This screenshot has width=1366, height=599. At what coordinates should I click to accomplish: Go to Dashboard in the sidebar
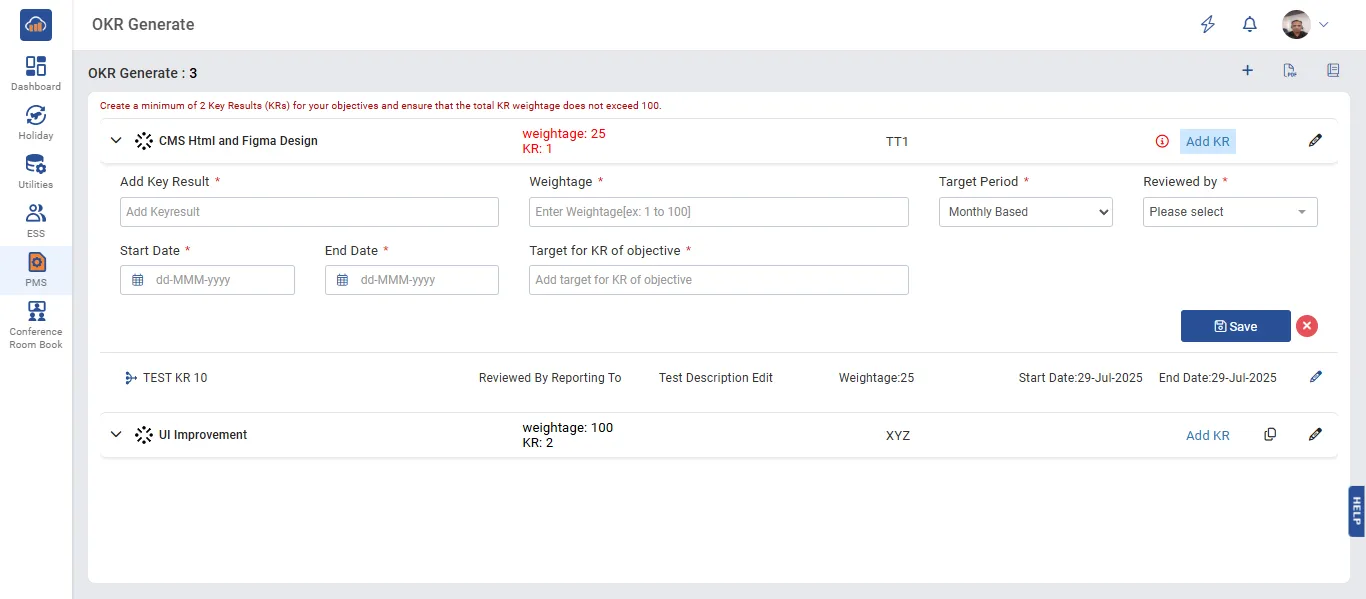click(x=36, y=73)
